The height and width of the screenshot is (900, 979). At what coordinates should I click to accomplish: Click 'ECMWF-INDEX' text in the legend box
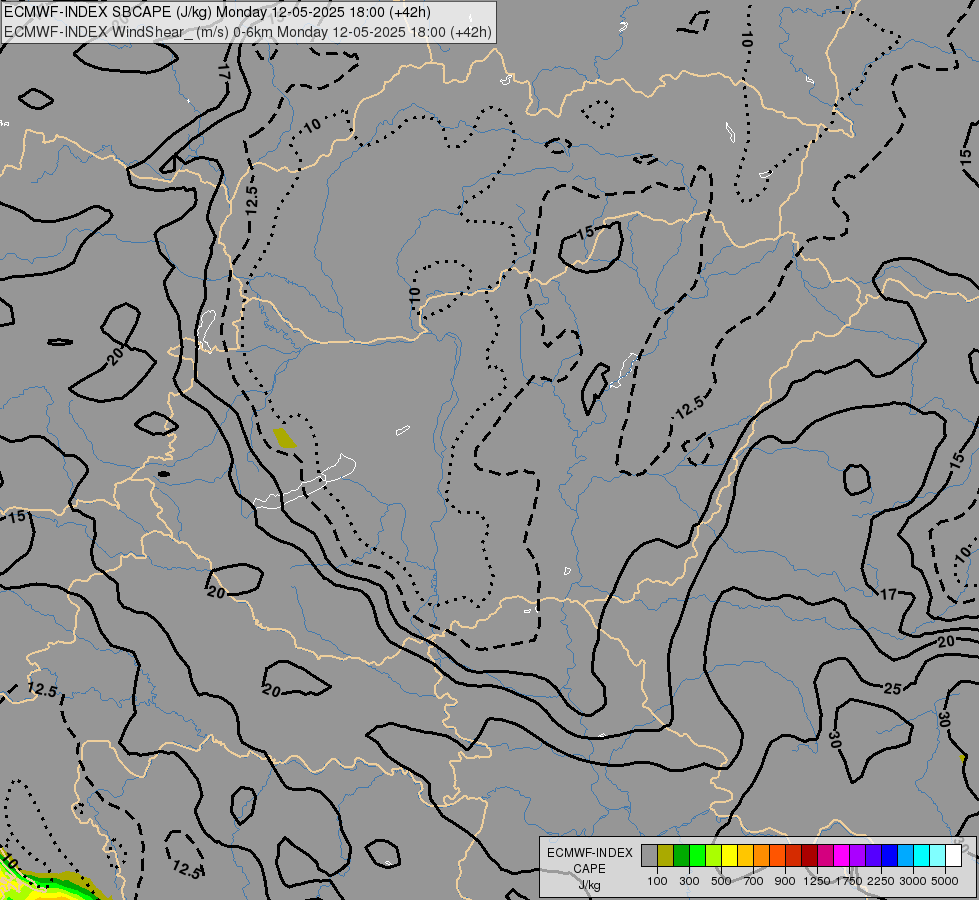point(590,853)
